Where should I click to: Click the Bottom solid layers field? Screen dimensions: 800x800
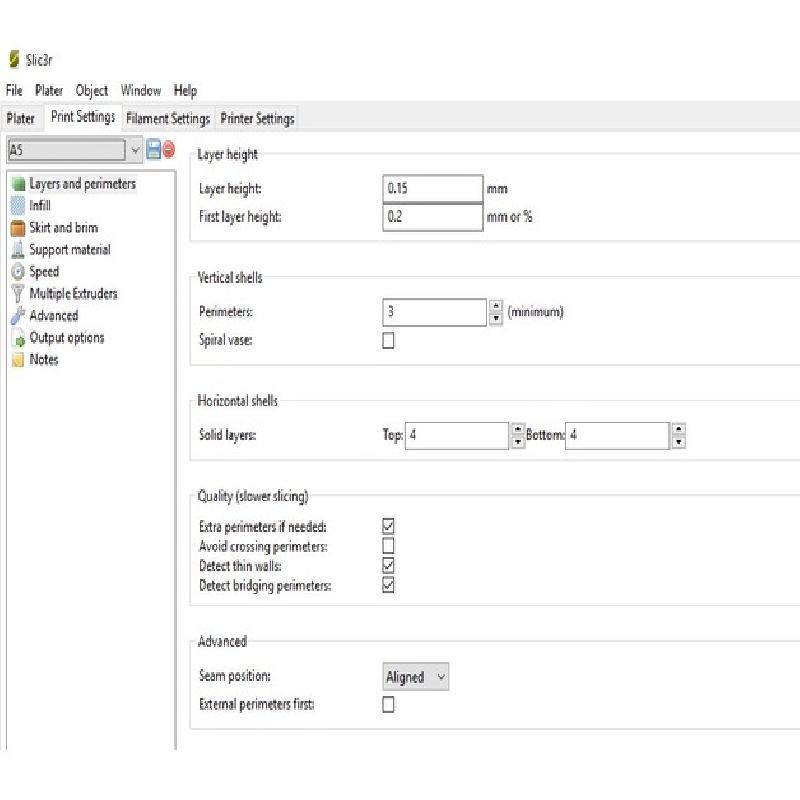pyautogui.click(x=617, y=435)
